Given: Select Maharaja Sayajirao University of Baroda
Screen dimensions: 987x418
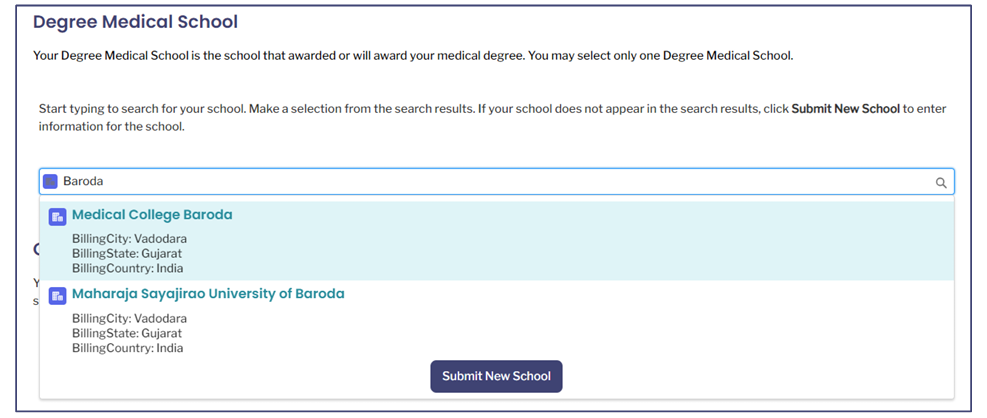Looking at the screenshot, I should [x=208, y=294].
